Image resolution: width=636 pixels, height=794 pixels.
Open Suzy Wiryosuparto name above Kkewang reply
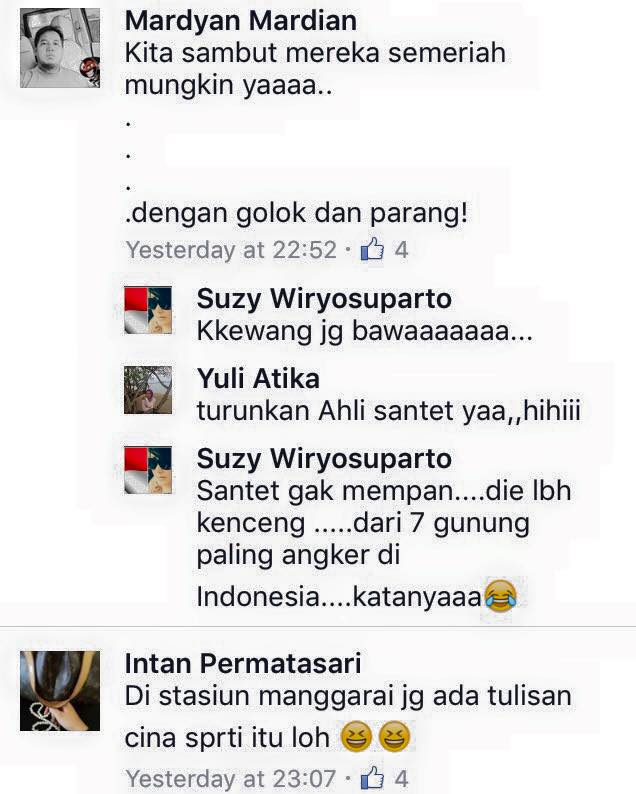pyautogui.click(x=324, y=299)
